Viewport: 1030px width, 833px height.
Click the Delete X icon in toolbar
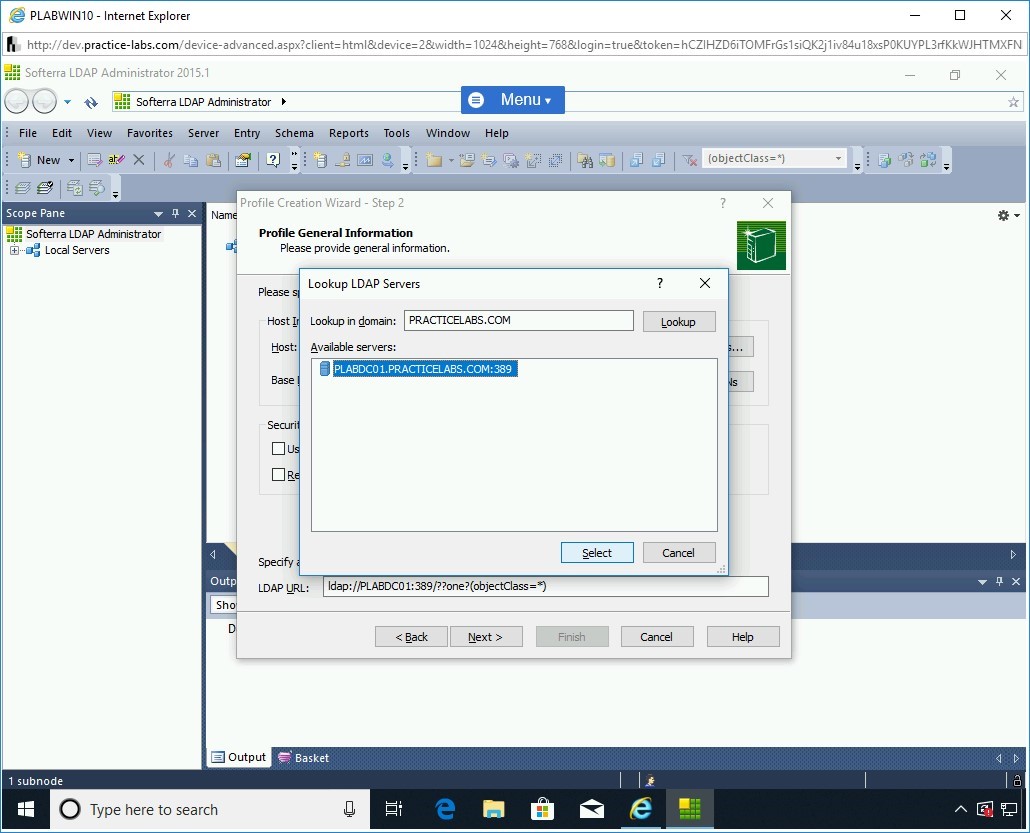[139, 160]
